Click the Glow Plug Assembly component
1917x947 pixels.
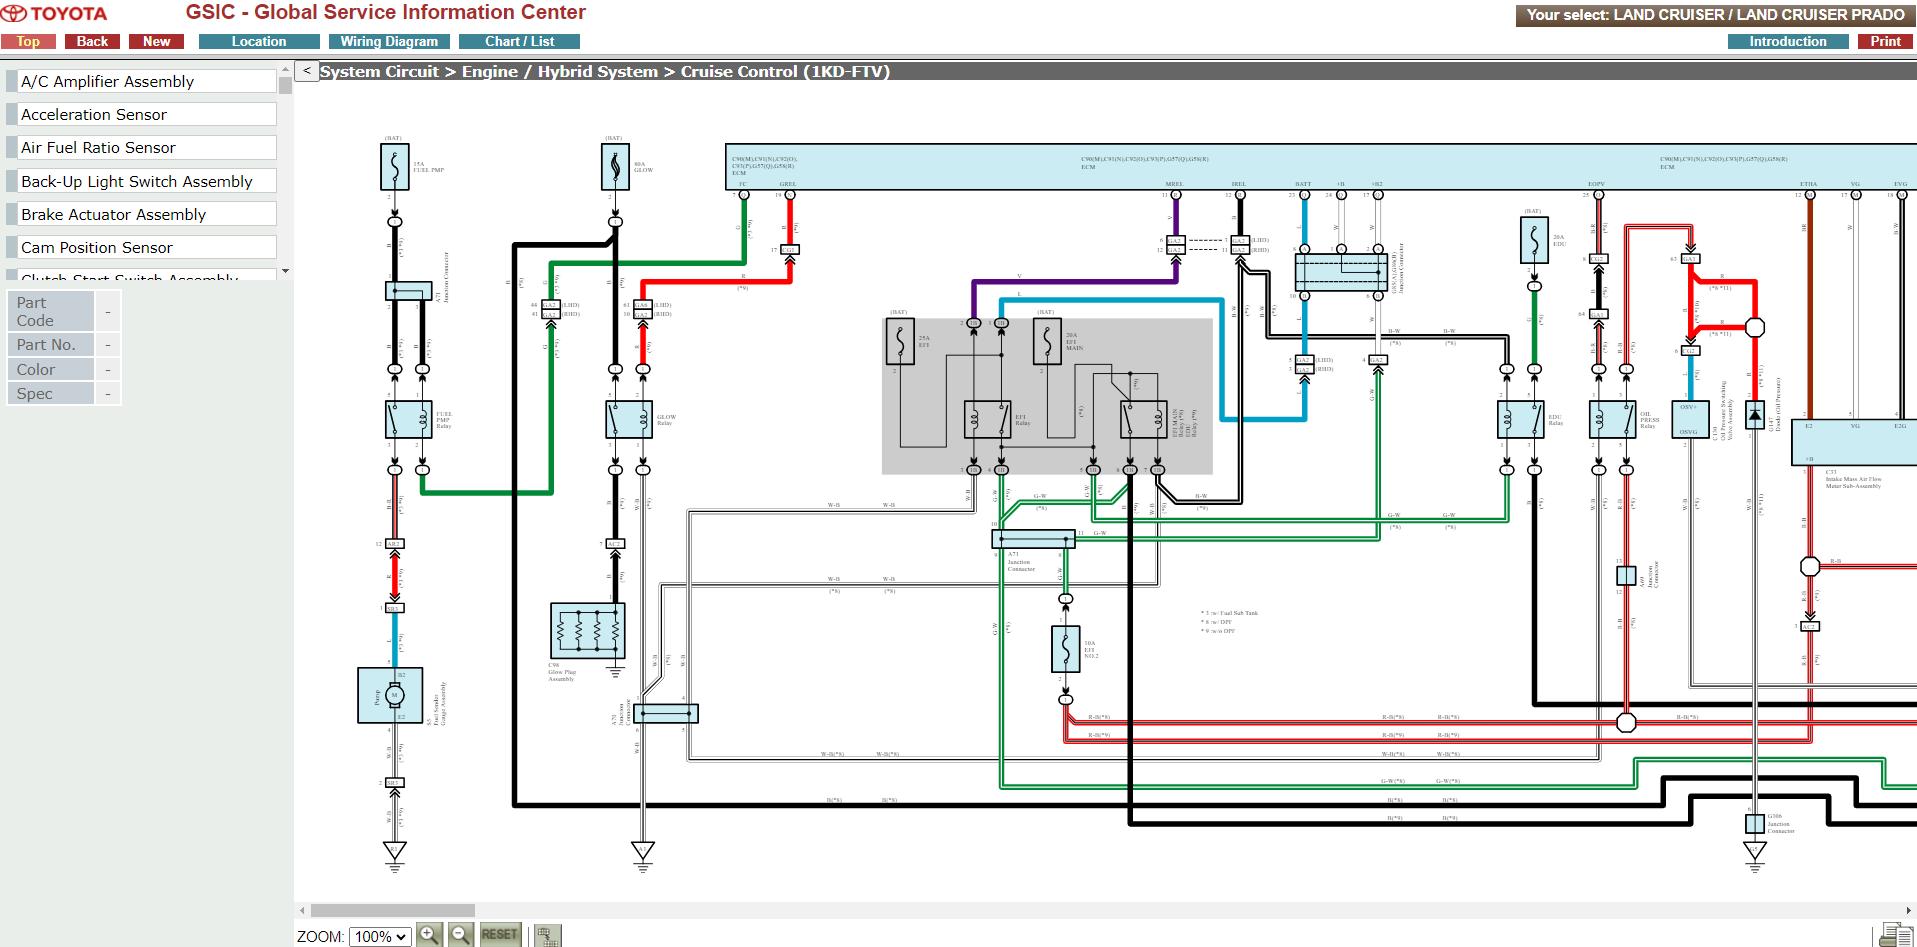coord(588,630)
